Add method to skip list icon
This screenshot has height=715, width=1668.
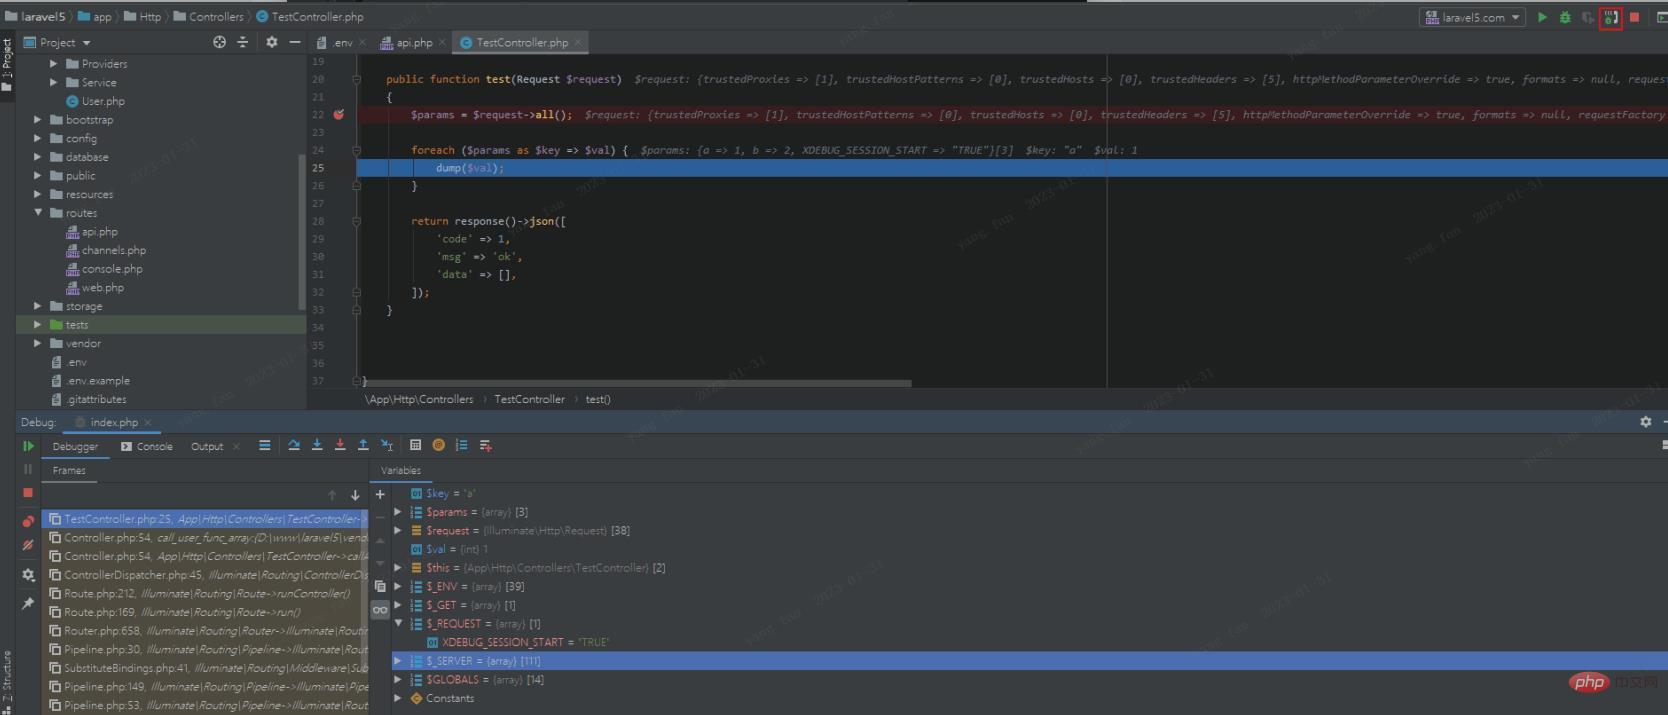(485, 445)
